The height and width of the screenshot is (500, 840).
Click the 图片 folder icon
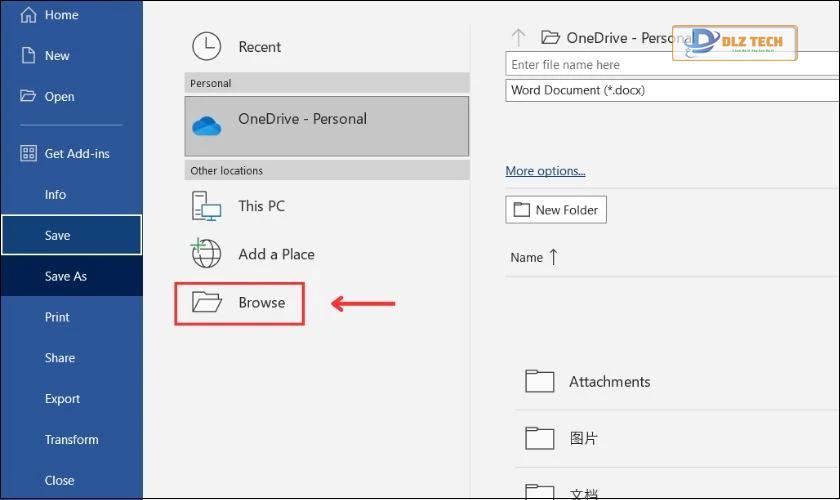[539, 438]
